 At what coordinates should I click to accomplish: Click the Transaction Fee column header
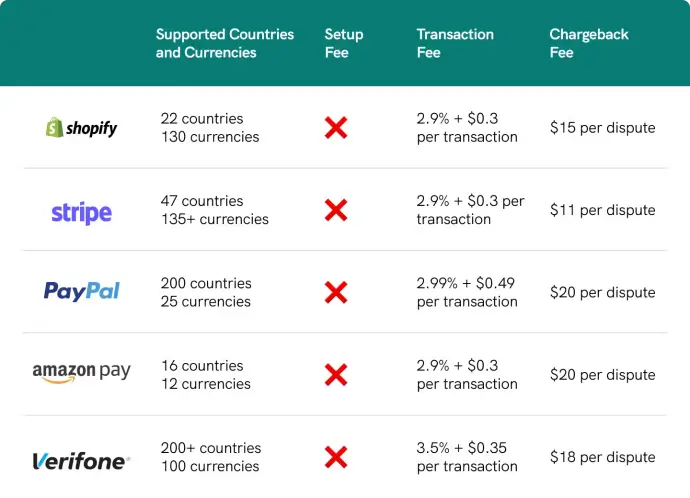(x=455, y=43)
